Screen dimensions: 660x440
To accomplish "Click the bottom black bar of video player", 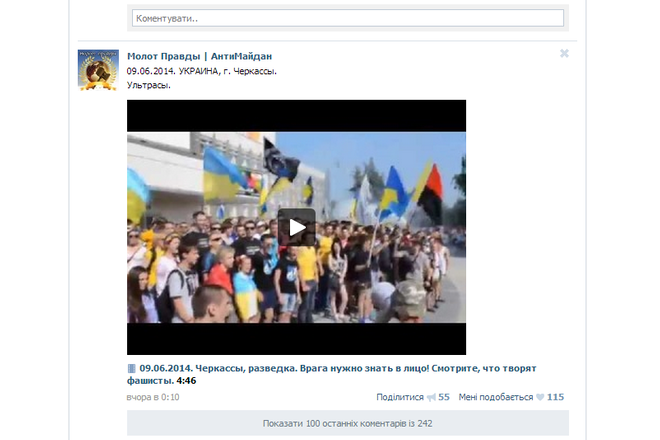I will [x=296, y=338].
